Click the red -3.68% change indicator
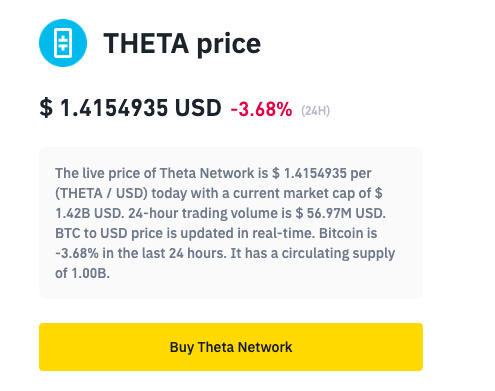This screenshot has height=391, width=495. (261, 110)
